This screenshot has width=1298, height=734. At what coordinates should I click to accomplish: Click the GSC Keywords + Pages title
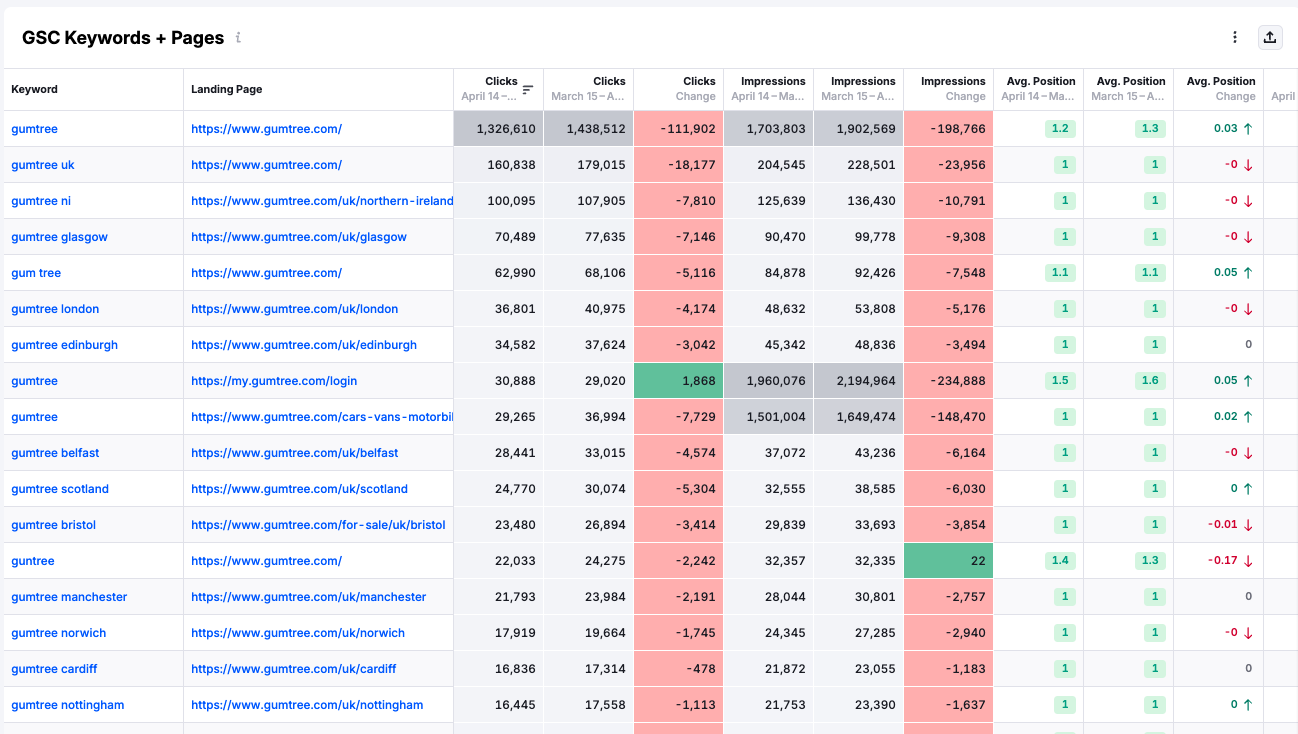click(123, 38)
